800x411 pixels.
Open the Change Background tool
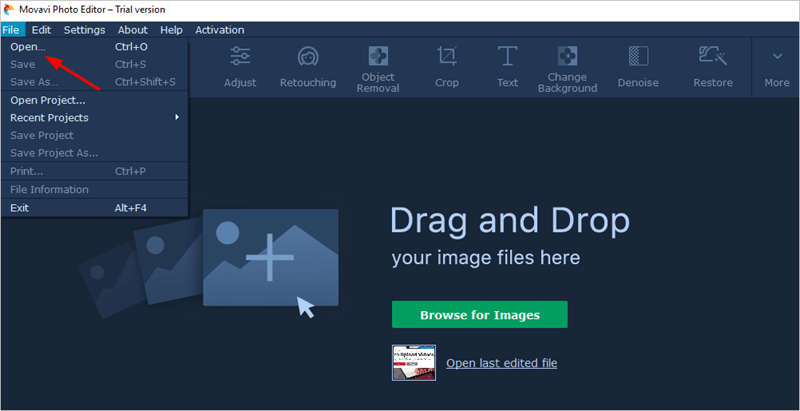tap(567, 67)
